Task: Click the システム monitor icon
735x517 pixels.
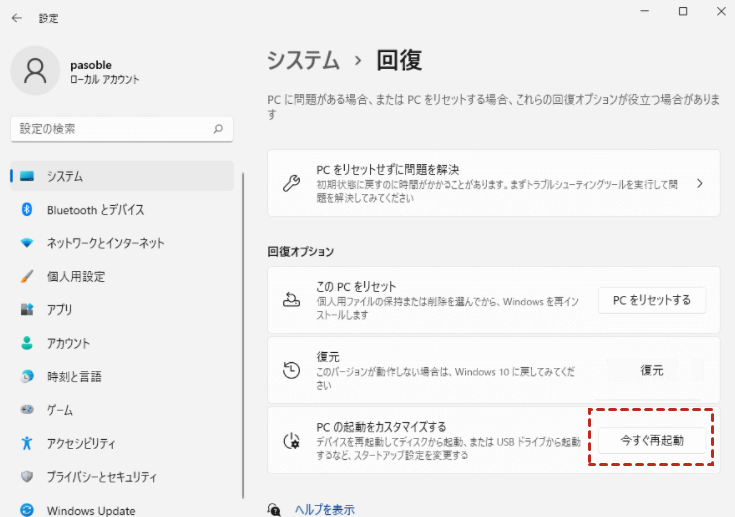Action: click(27, 176)
